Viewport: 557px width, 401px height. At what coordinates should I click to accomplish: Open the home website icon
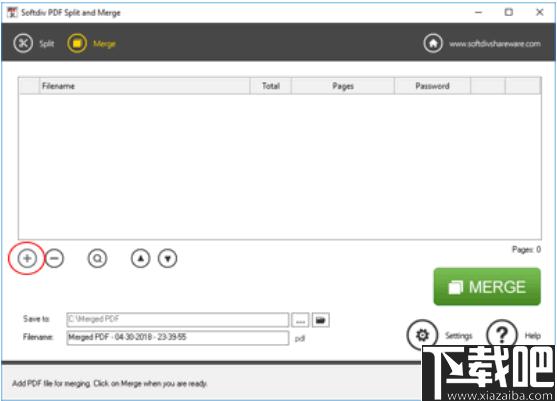(x=433, y=43)
